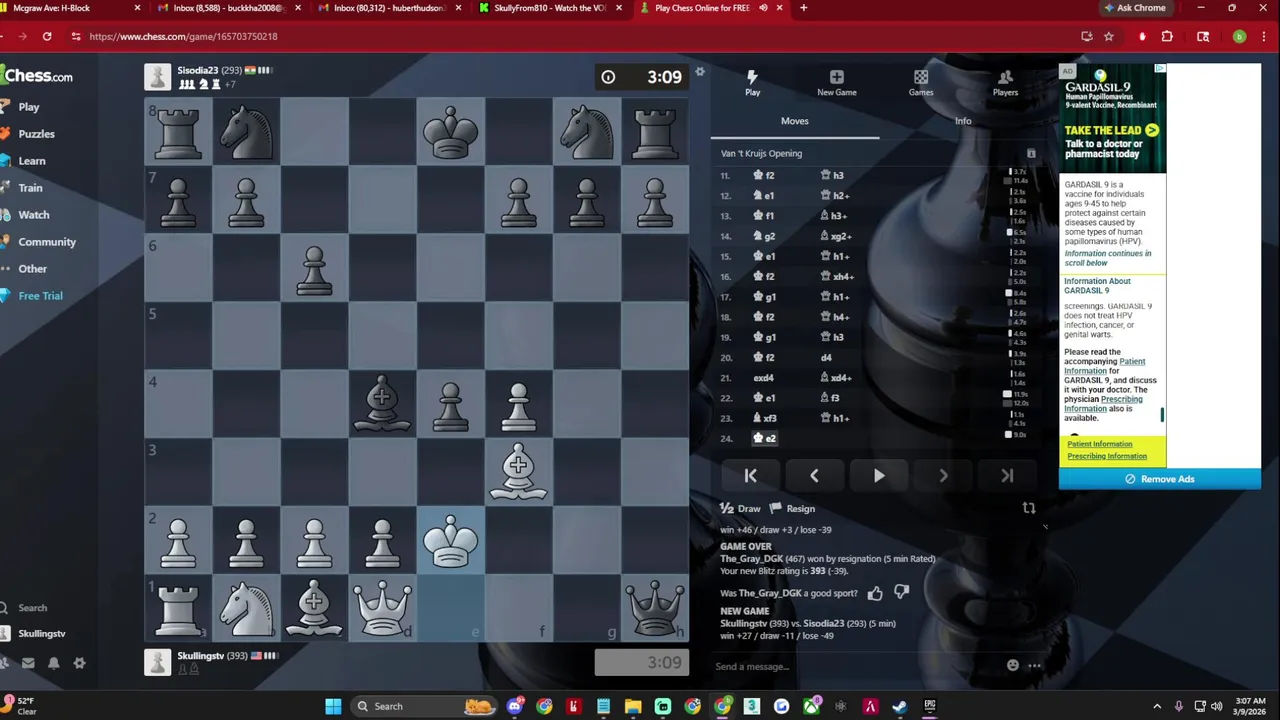Click the white bishop on f3
Viewport: 1280px width, 720px height.
tap(518, 472)
